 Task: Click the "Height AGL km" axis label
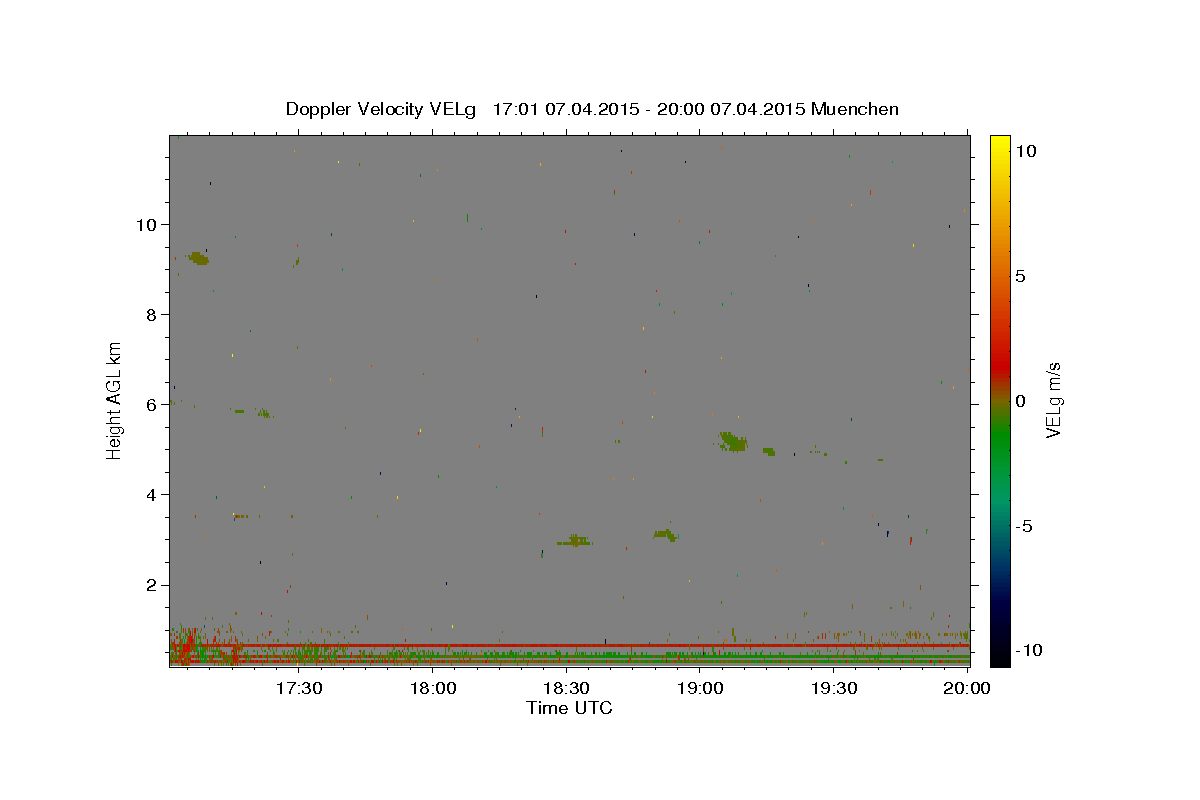[x=115, y=400]
